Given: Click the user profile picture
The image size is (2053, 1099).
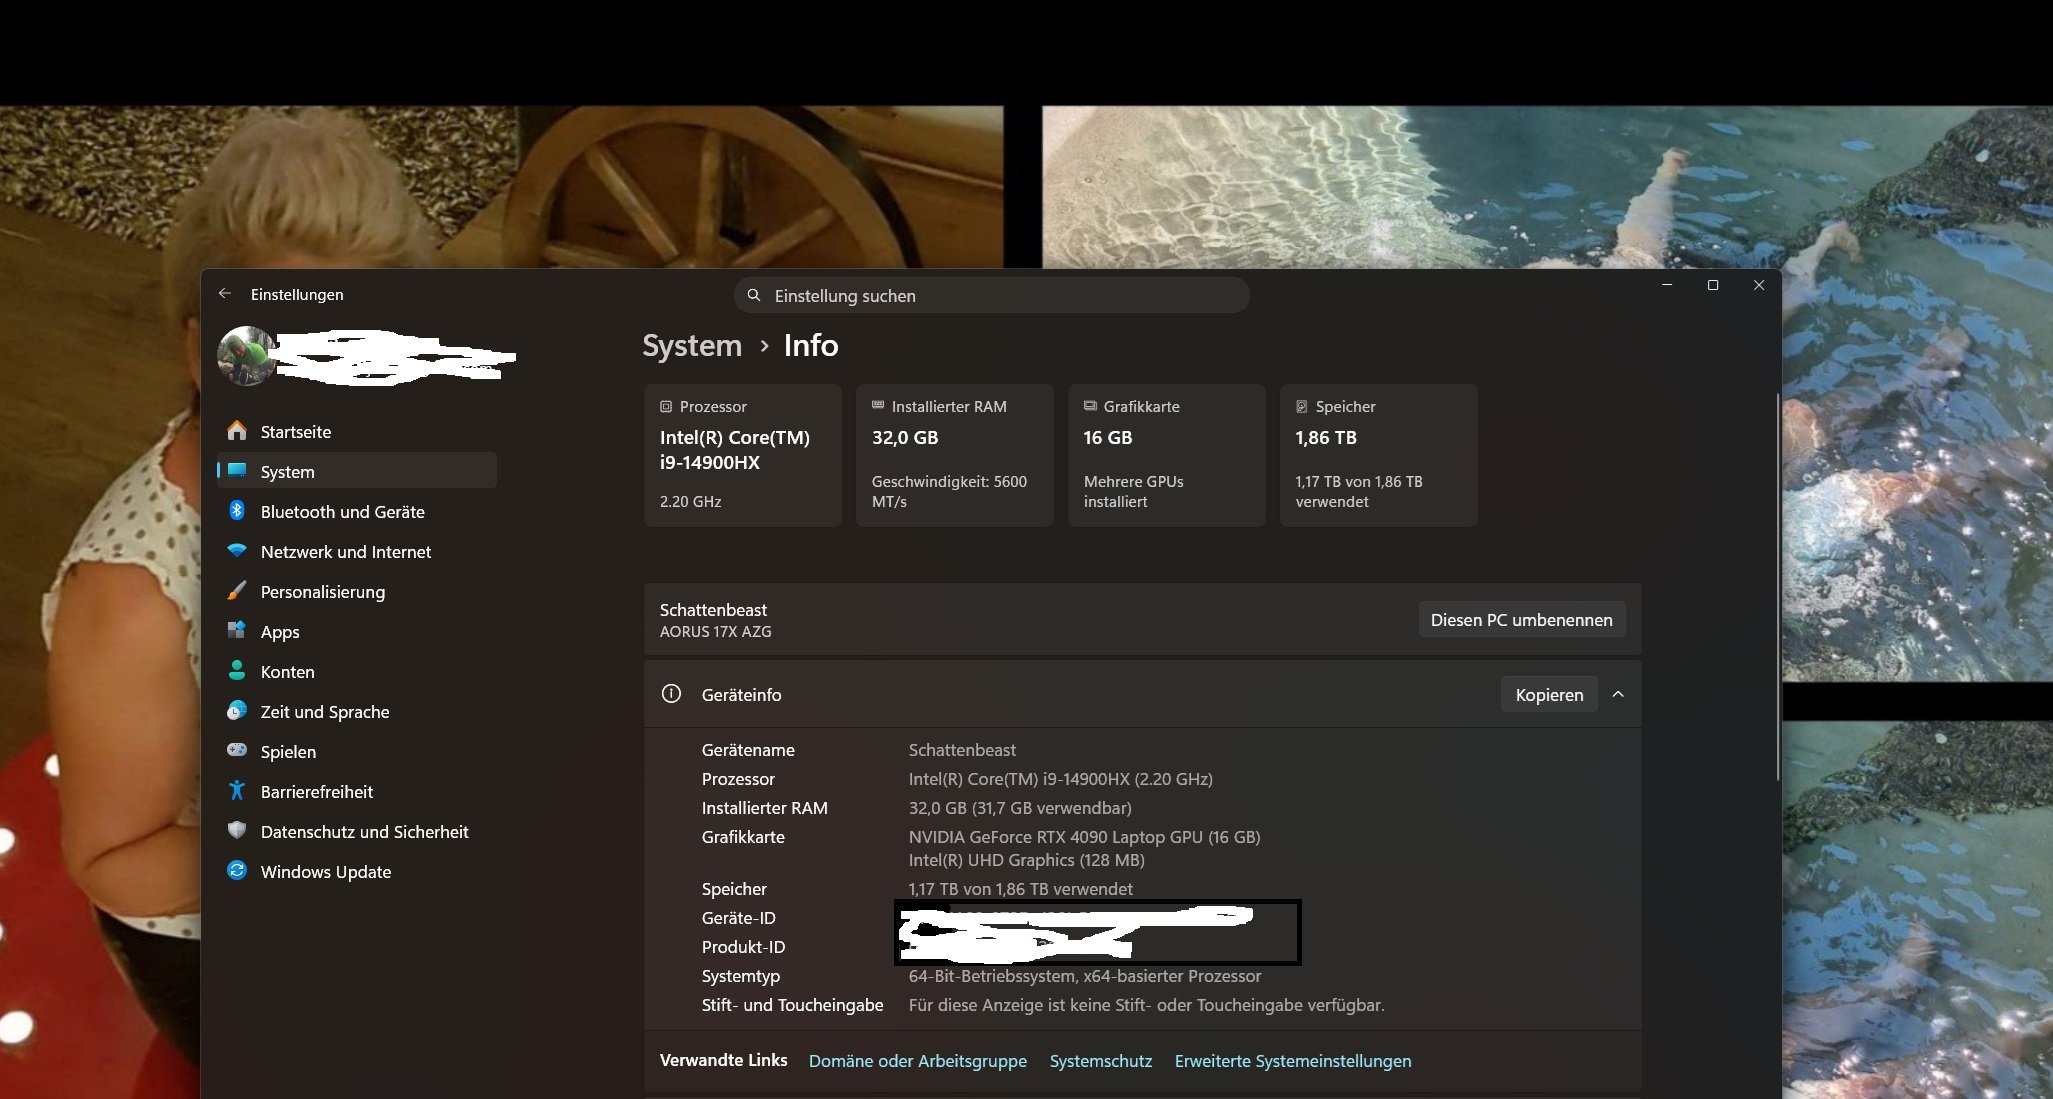Looking at the screenshot, I should (247, 356).
